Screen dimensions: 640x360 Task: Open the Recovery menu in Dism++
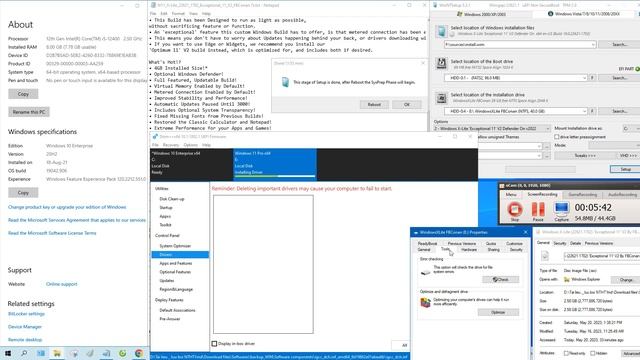[171, 145]
